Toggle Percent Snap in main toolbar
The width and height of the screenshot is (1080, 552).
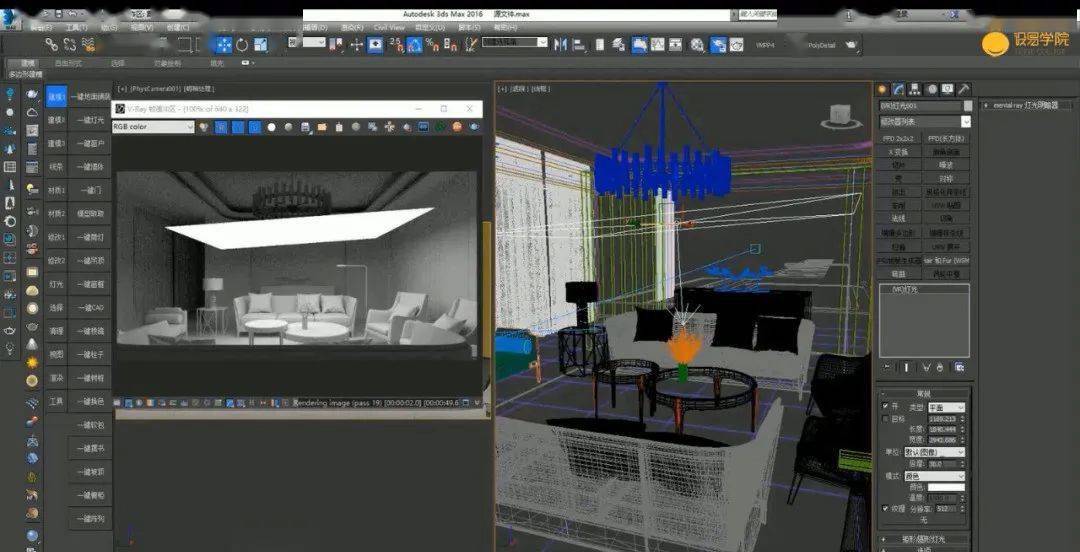coord(433,45)
